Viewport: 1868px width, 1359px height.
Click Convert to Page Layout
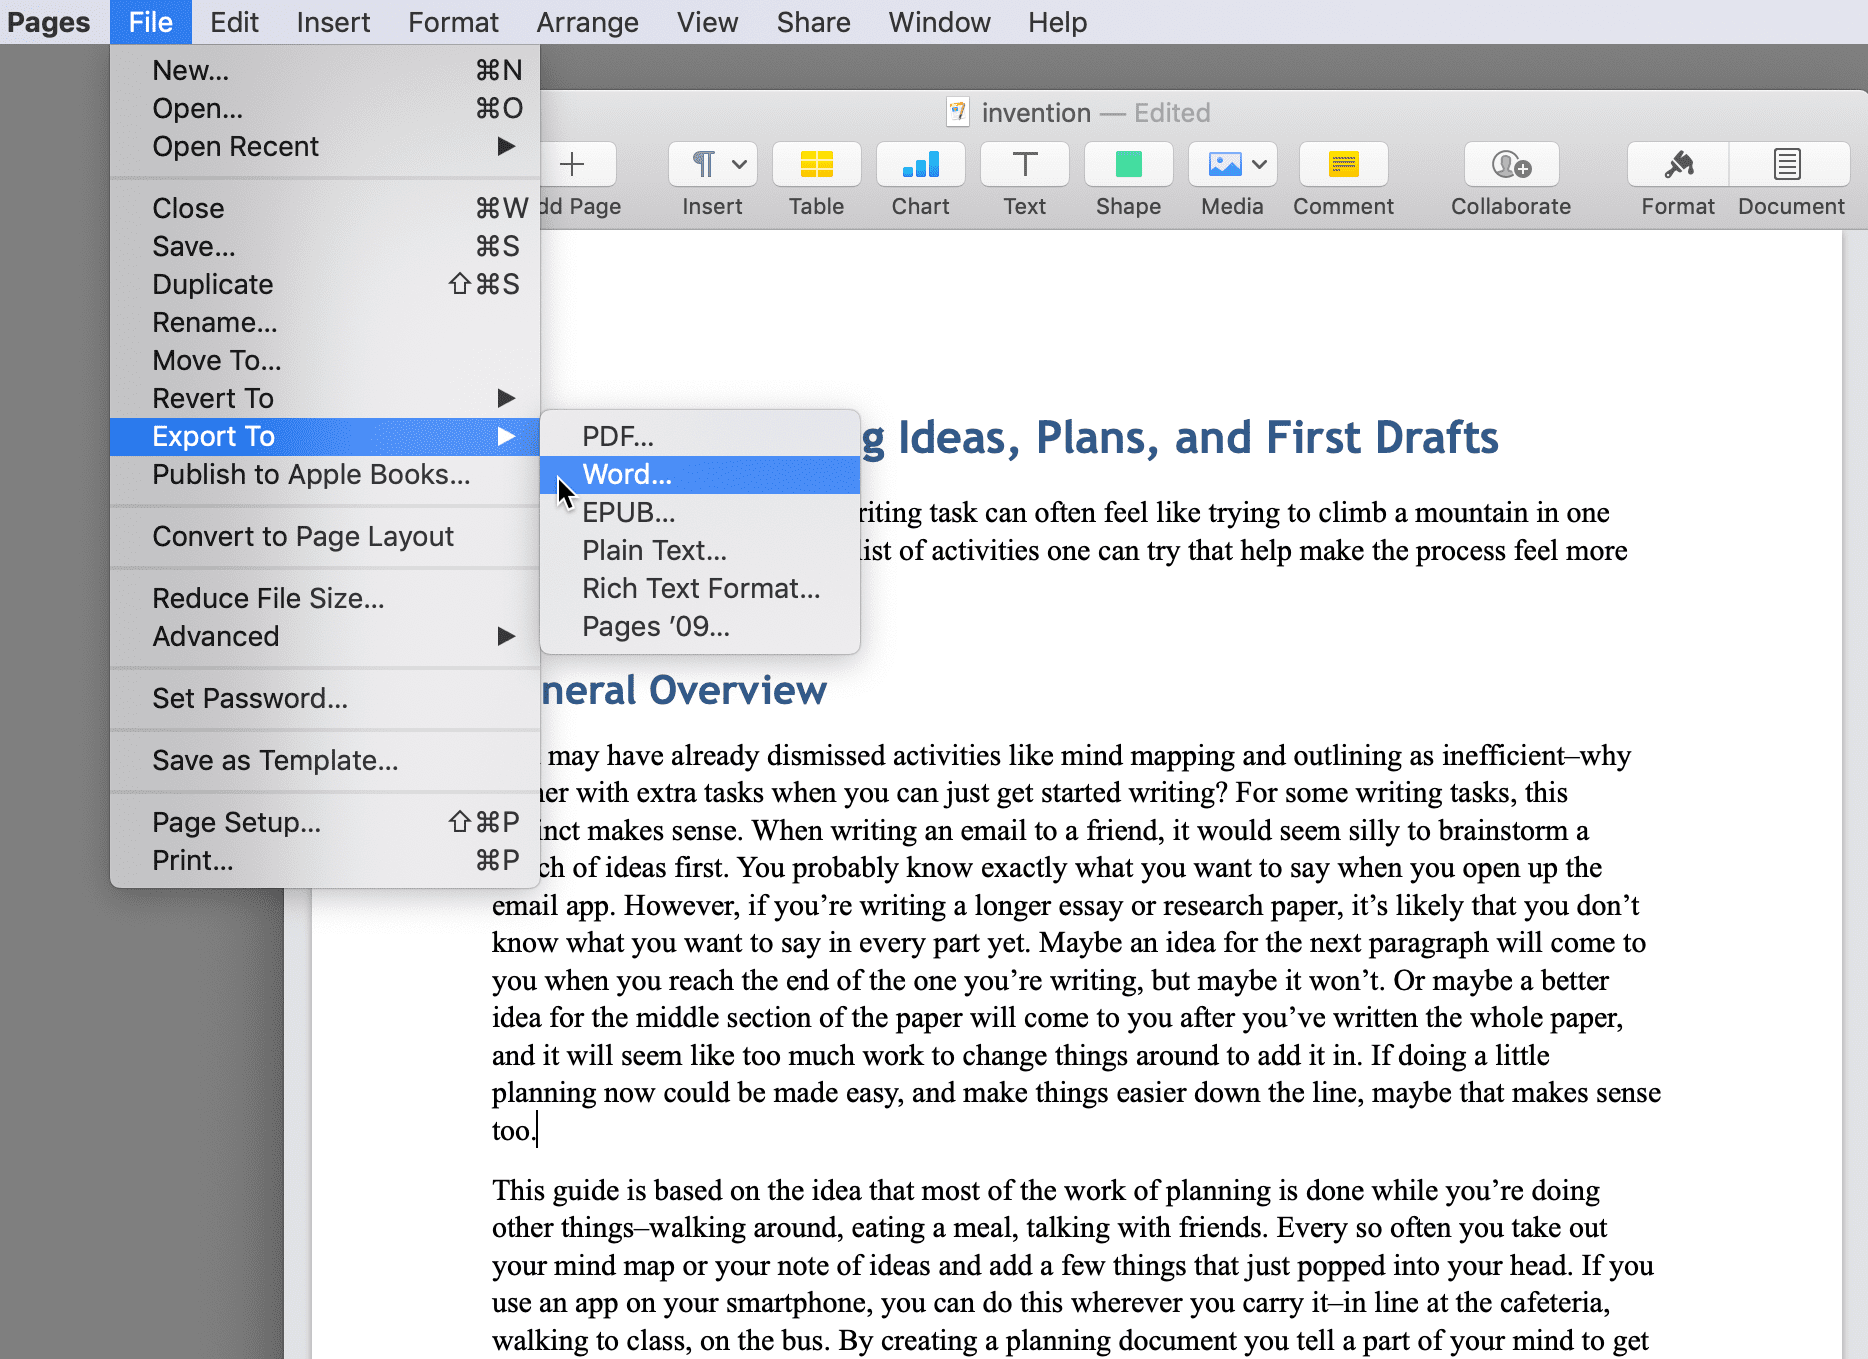325,536
